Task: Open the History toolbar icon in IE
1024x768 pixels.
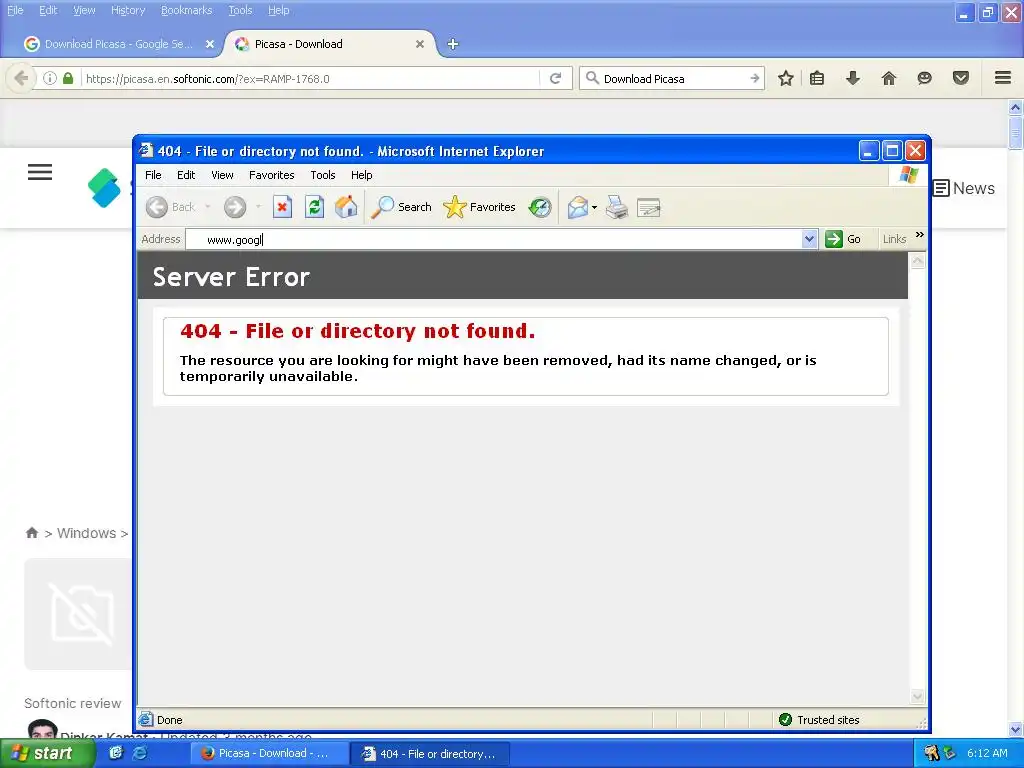Action: pyautogui.click(x=539, y=207)
